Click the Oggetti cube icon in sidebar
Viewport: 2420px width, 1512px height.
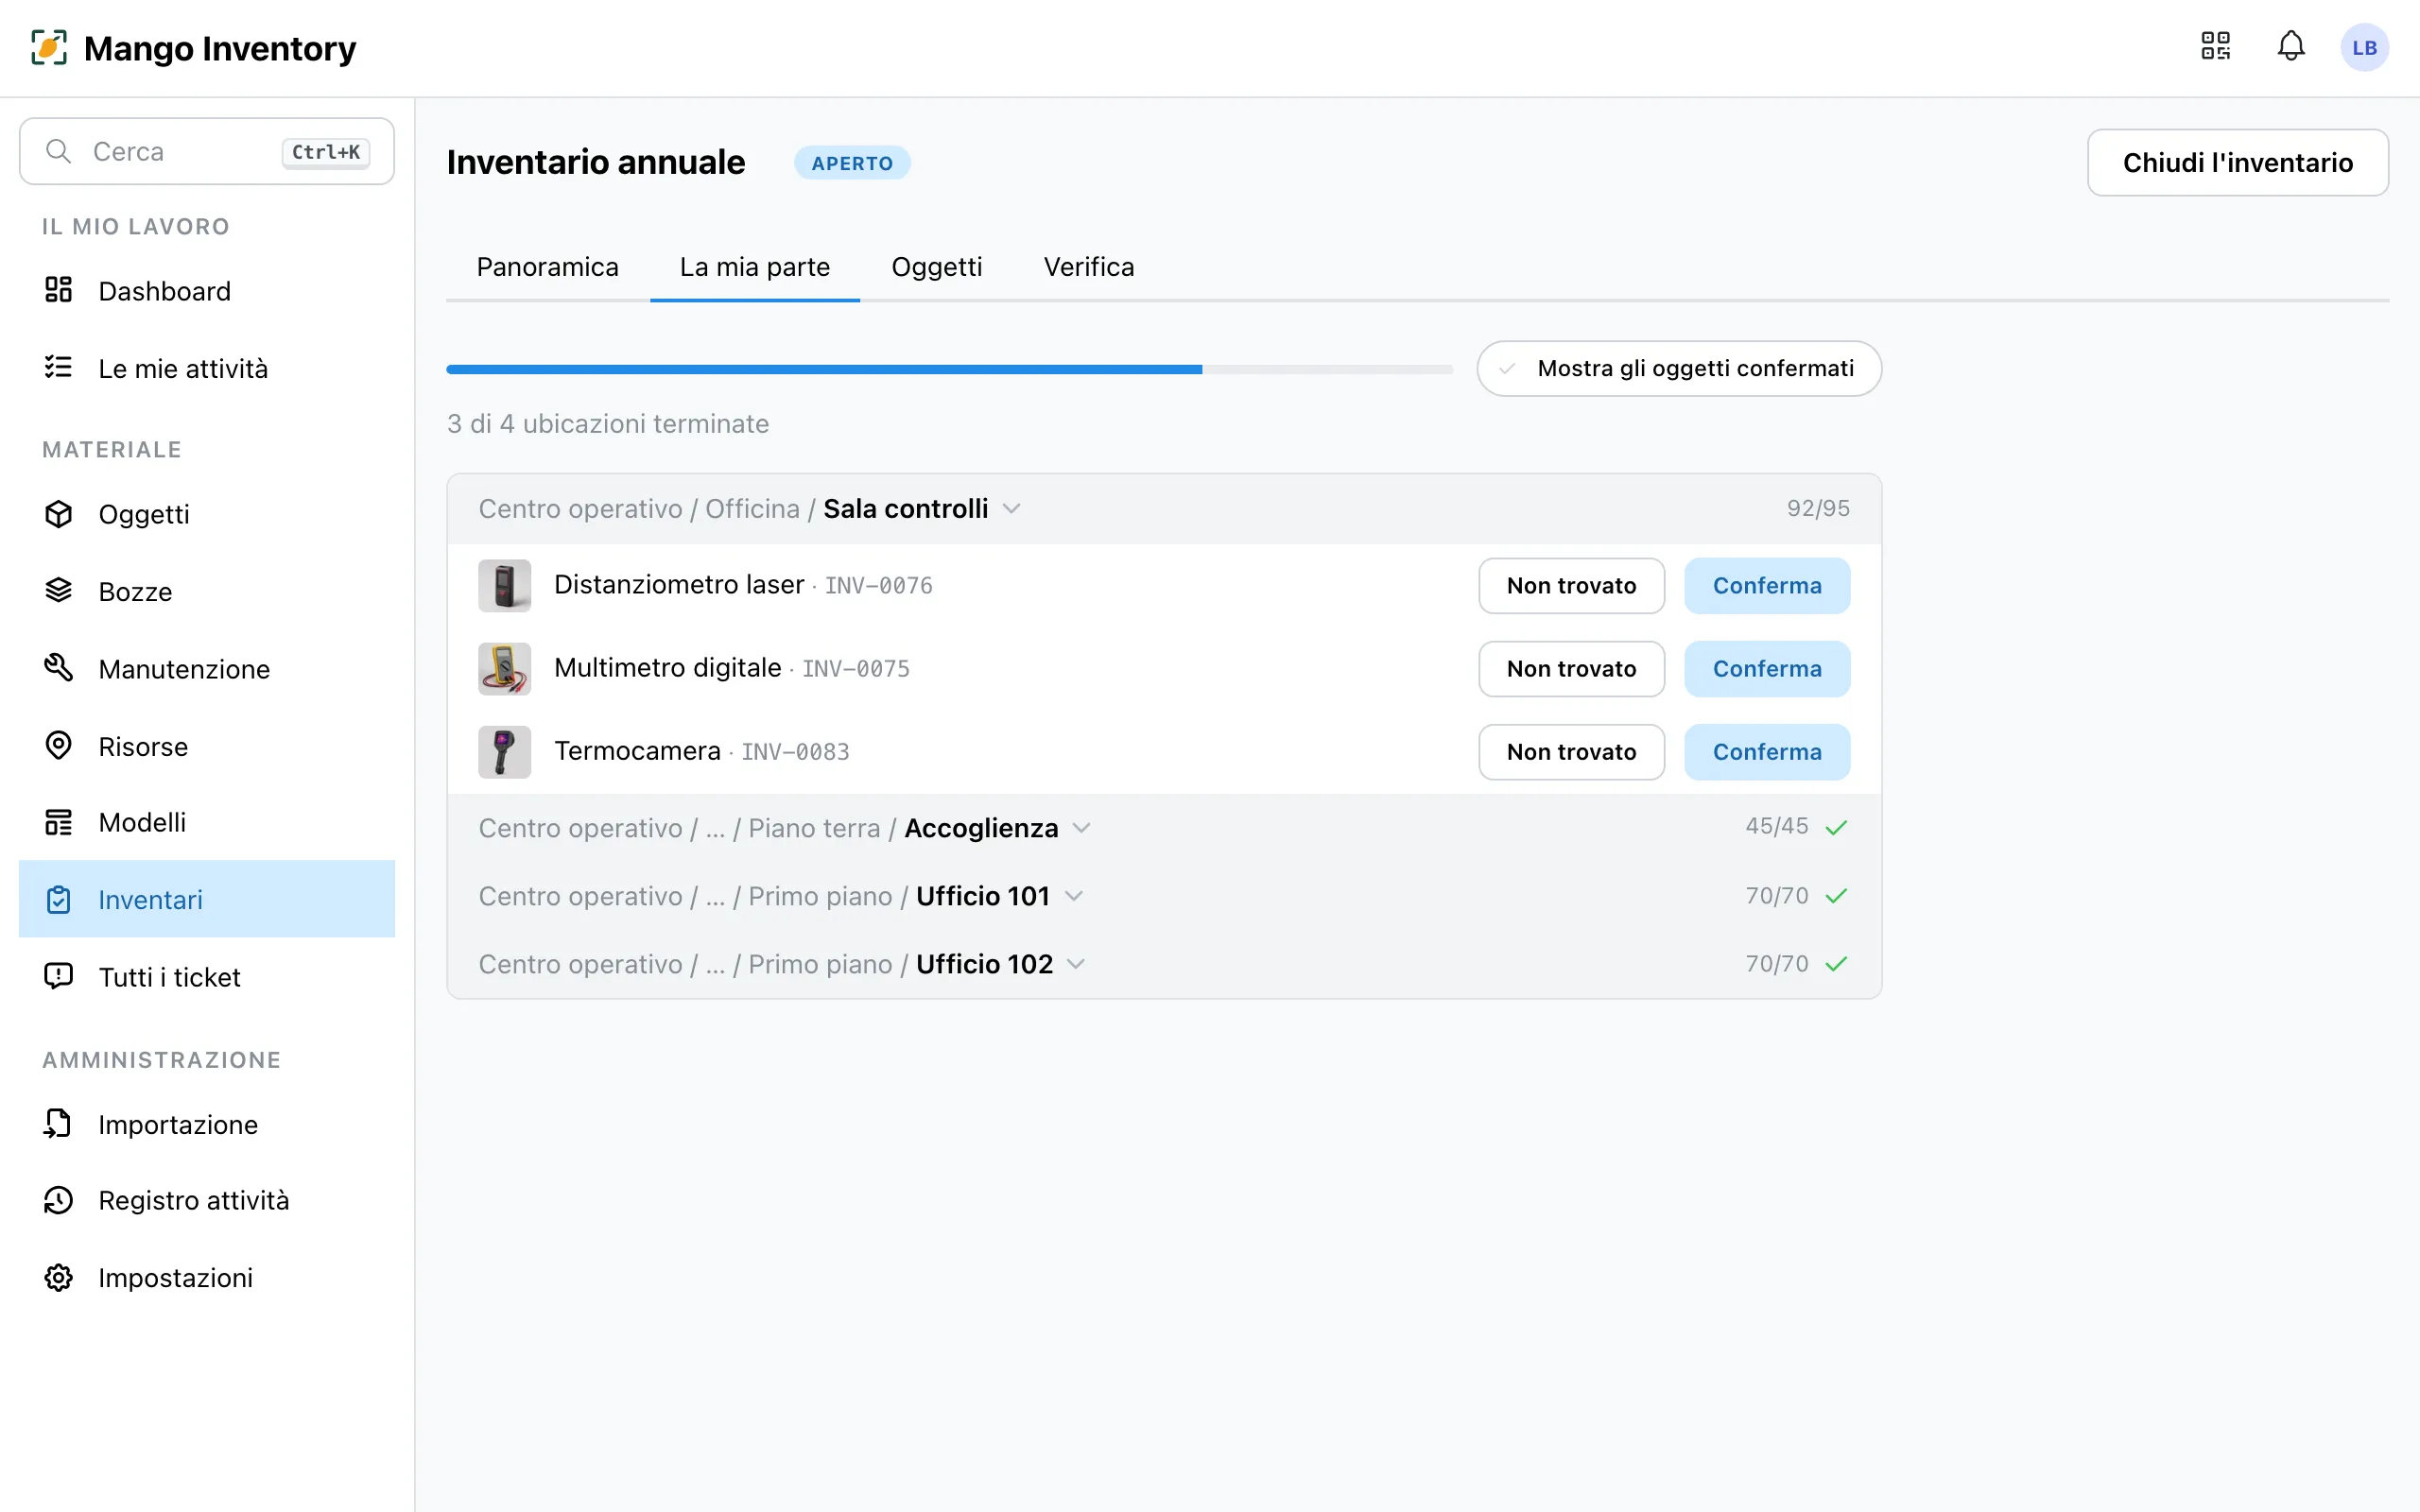pyautogui.click(x=59, y=513)
